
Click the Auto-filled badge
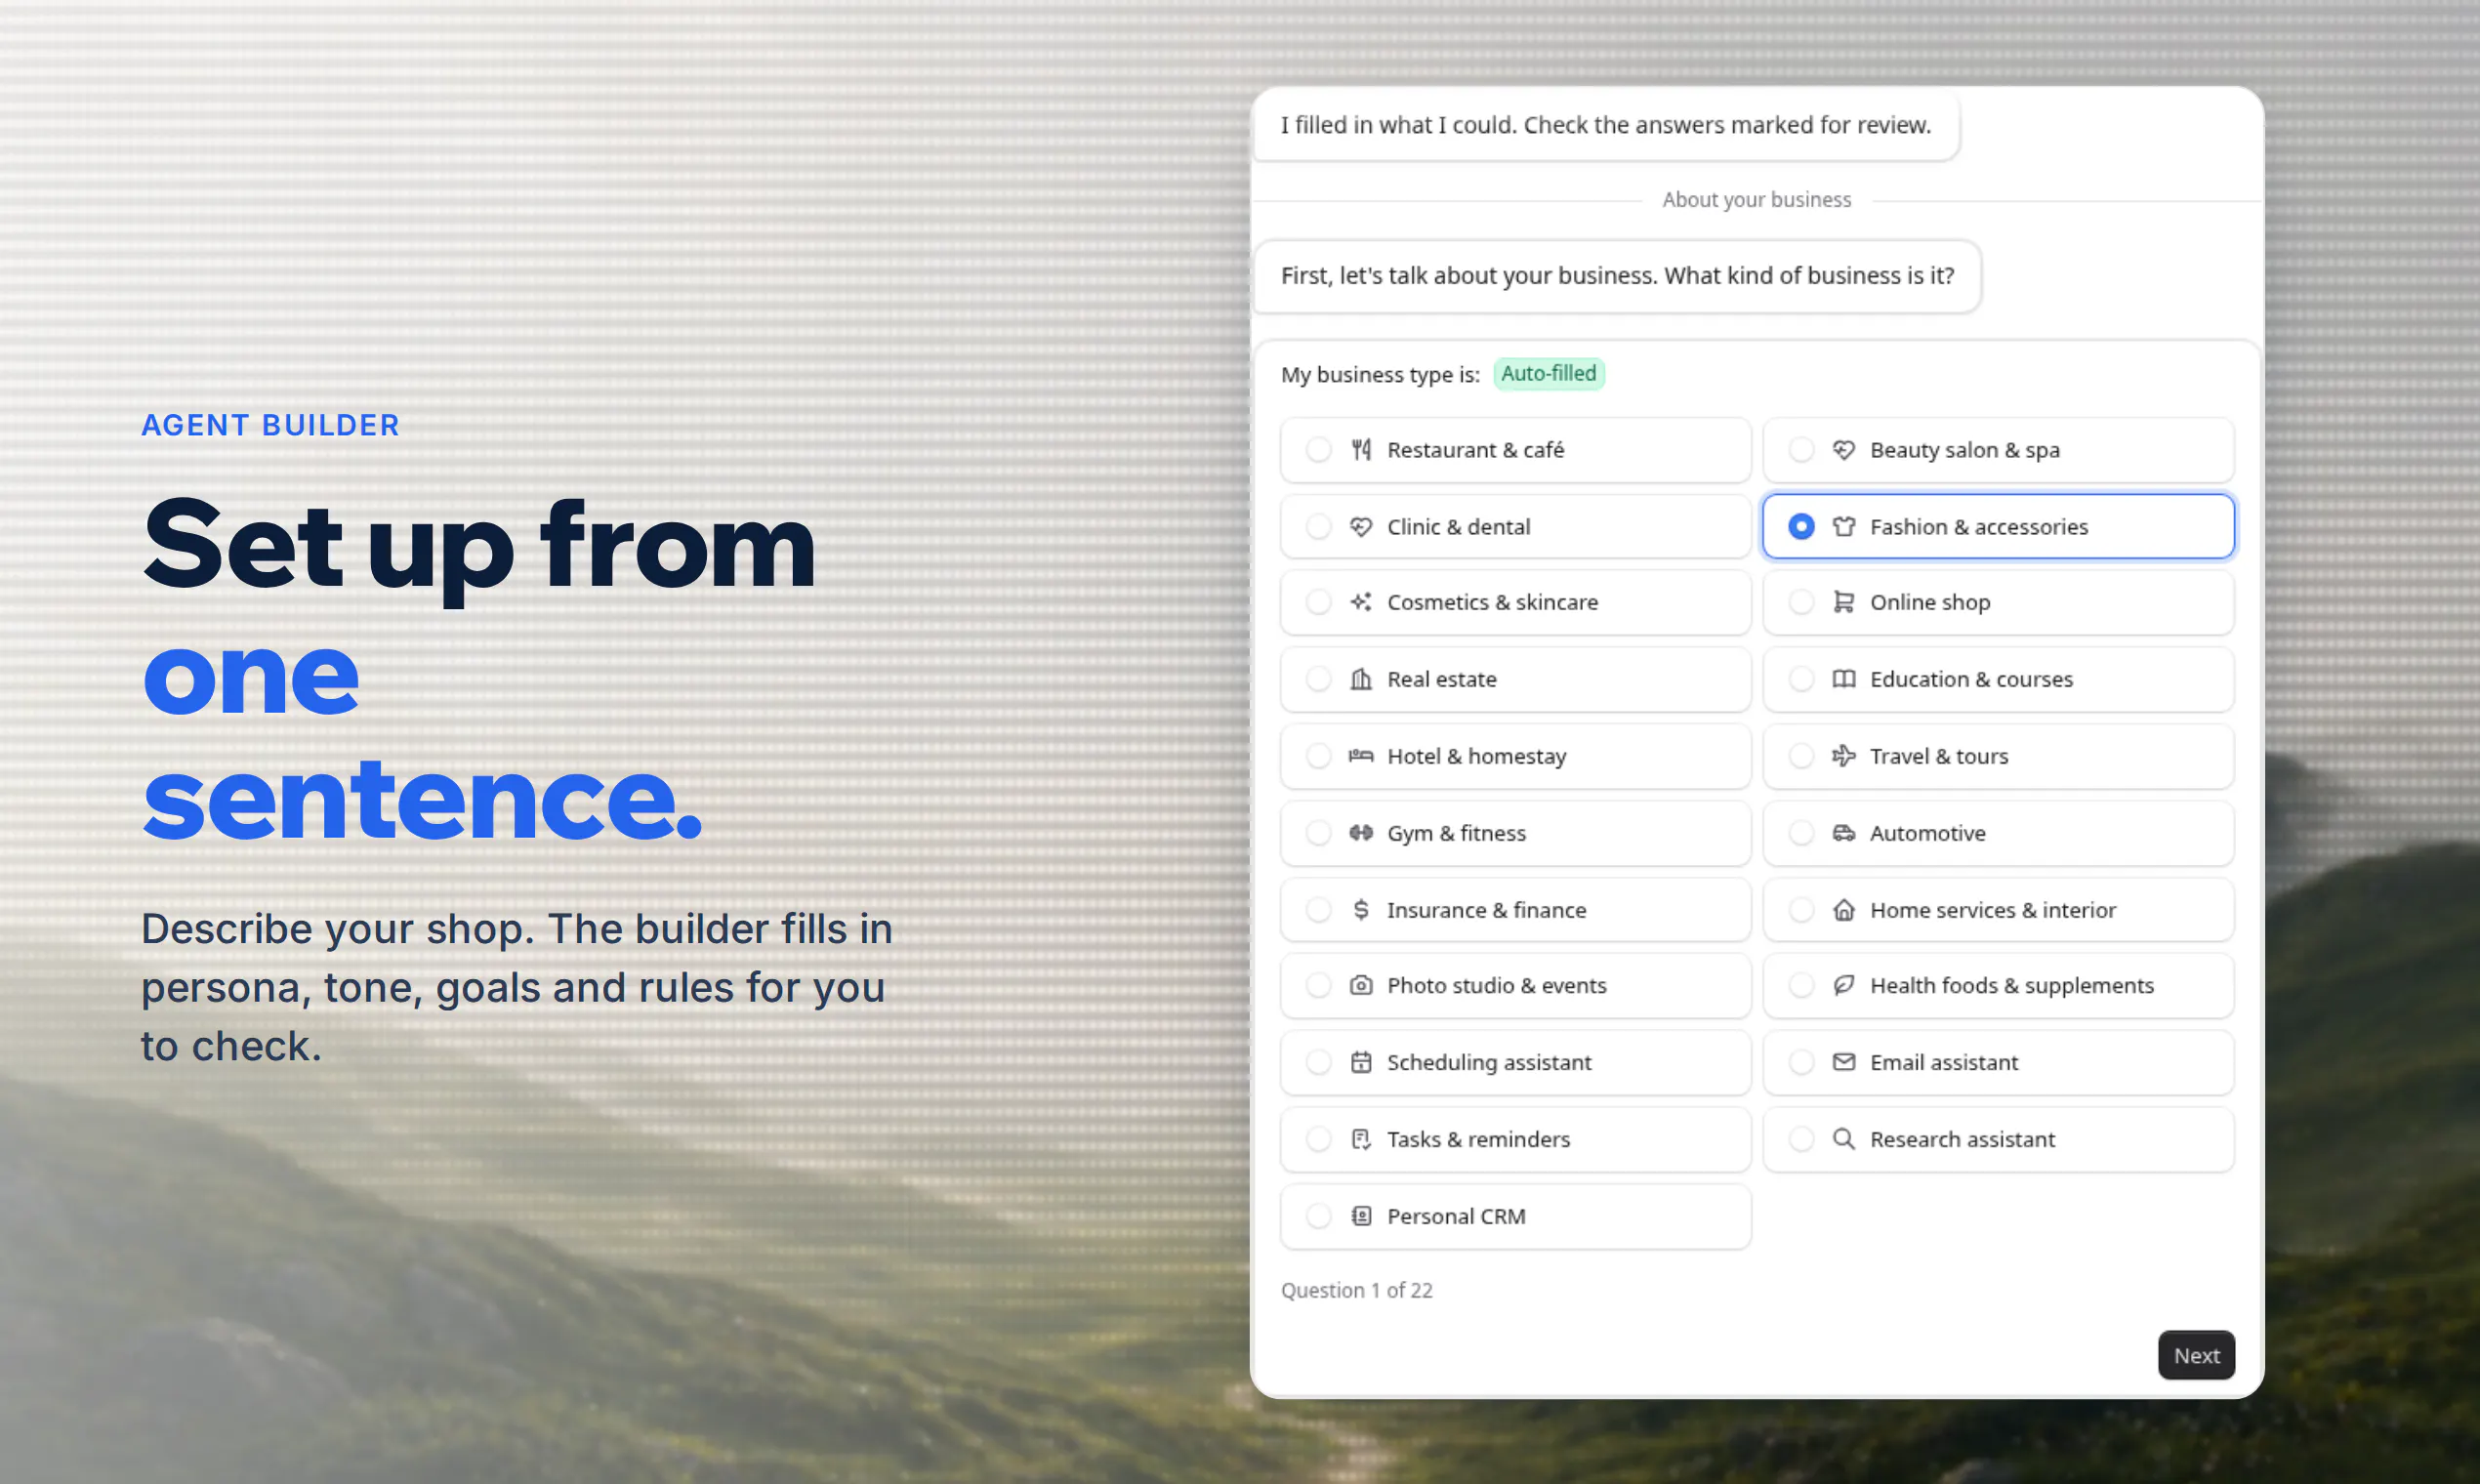pyautogui.click(x=1548, y=374)
